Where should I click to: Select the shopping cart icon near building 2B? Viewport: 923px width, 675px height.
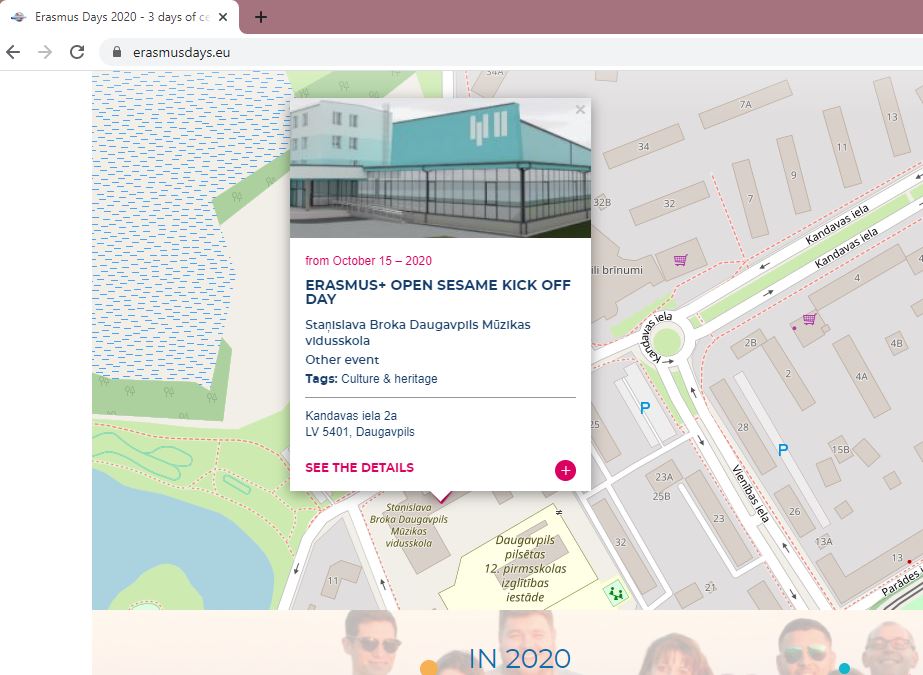point(809,319)
